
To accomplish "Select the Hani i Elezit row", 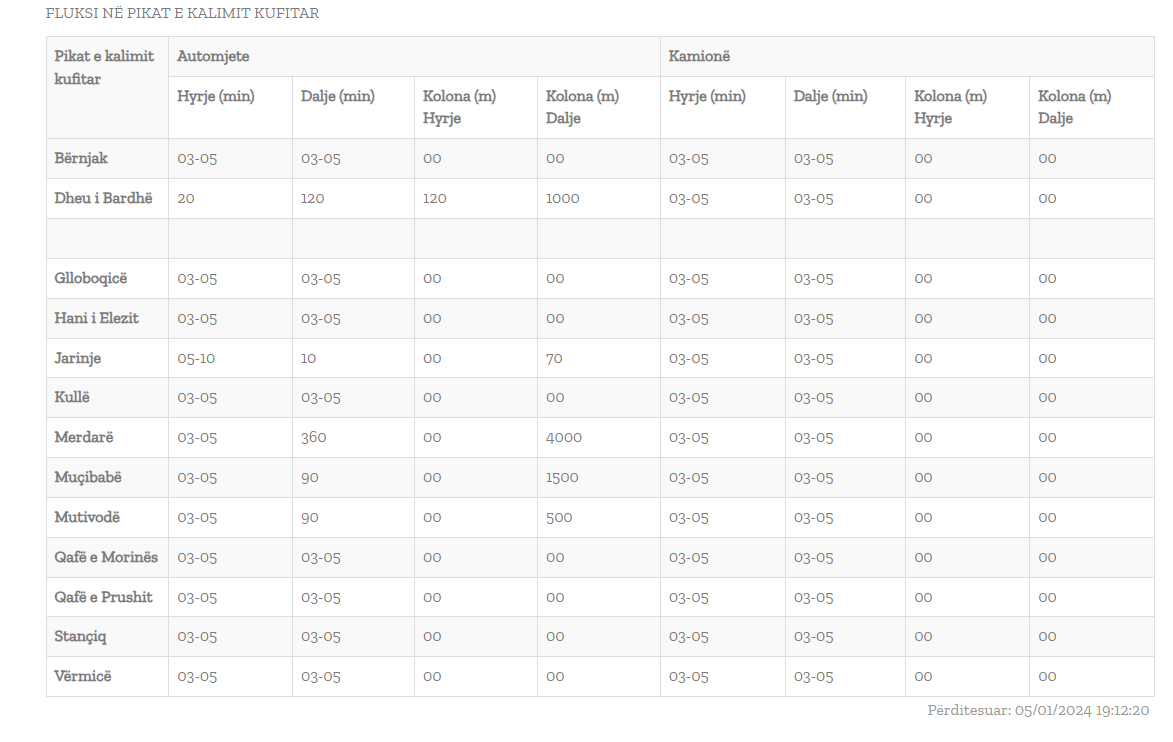I will [x=96, y=318].
